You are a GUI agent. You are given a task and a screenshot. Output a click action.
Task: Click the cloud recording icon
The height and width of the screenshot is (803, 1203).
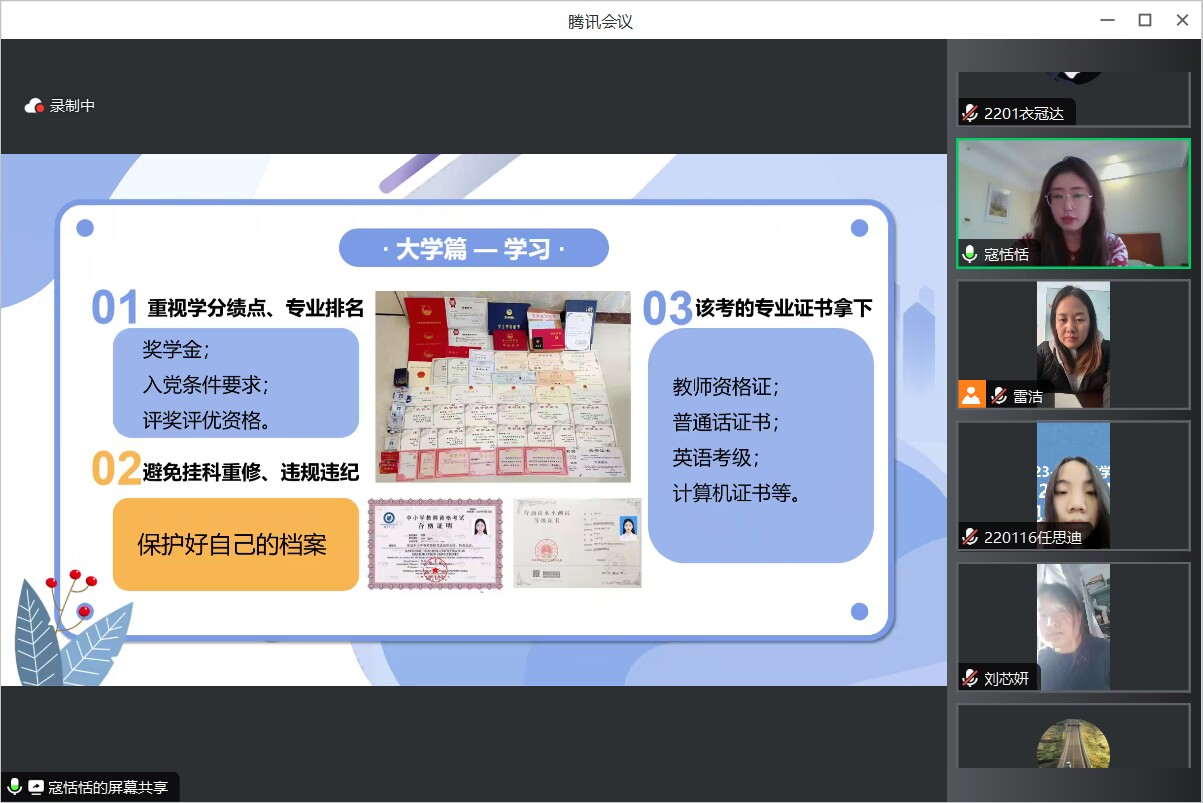(35, 105)
